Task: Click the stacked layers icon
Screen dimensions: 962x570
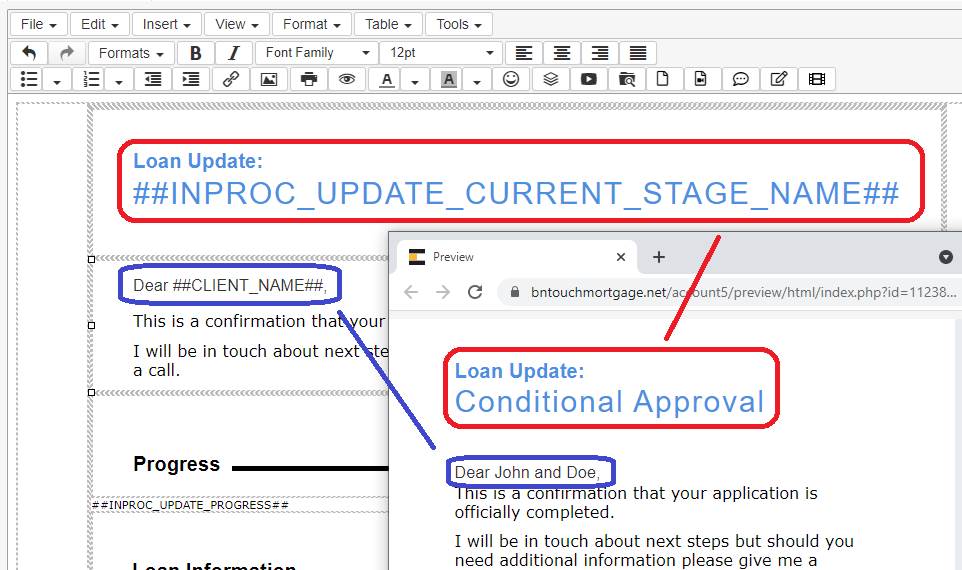Action: point(550,79)
